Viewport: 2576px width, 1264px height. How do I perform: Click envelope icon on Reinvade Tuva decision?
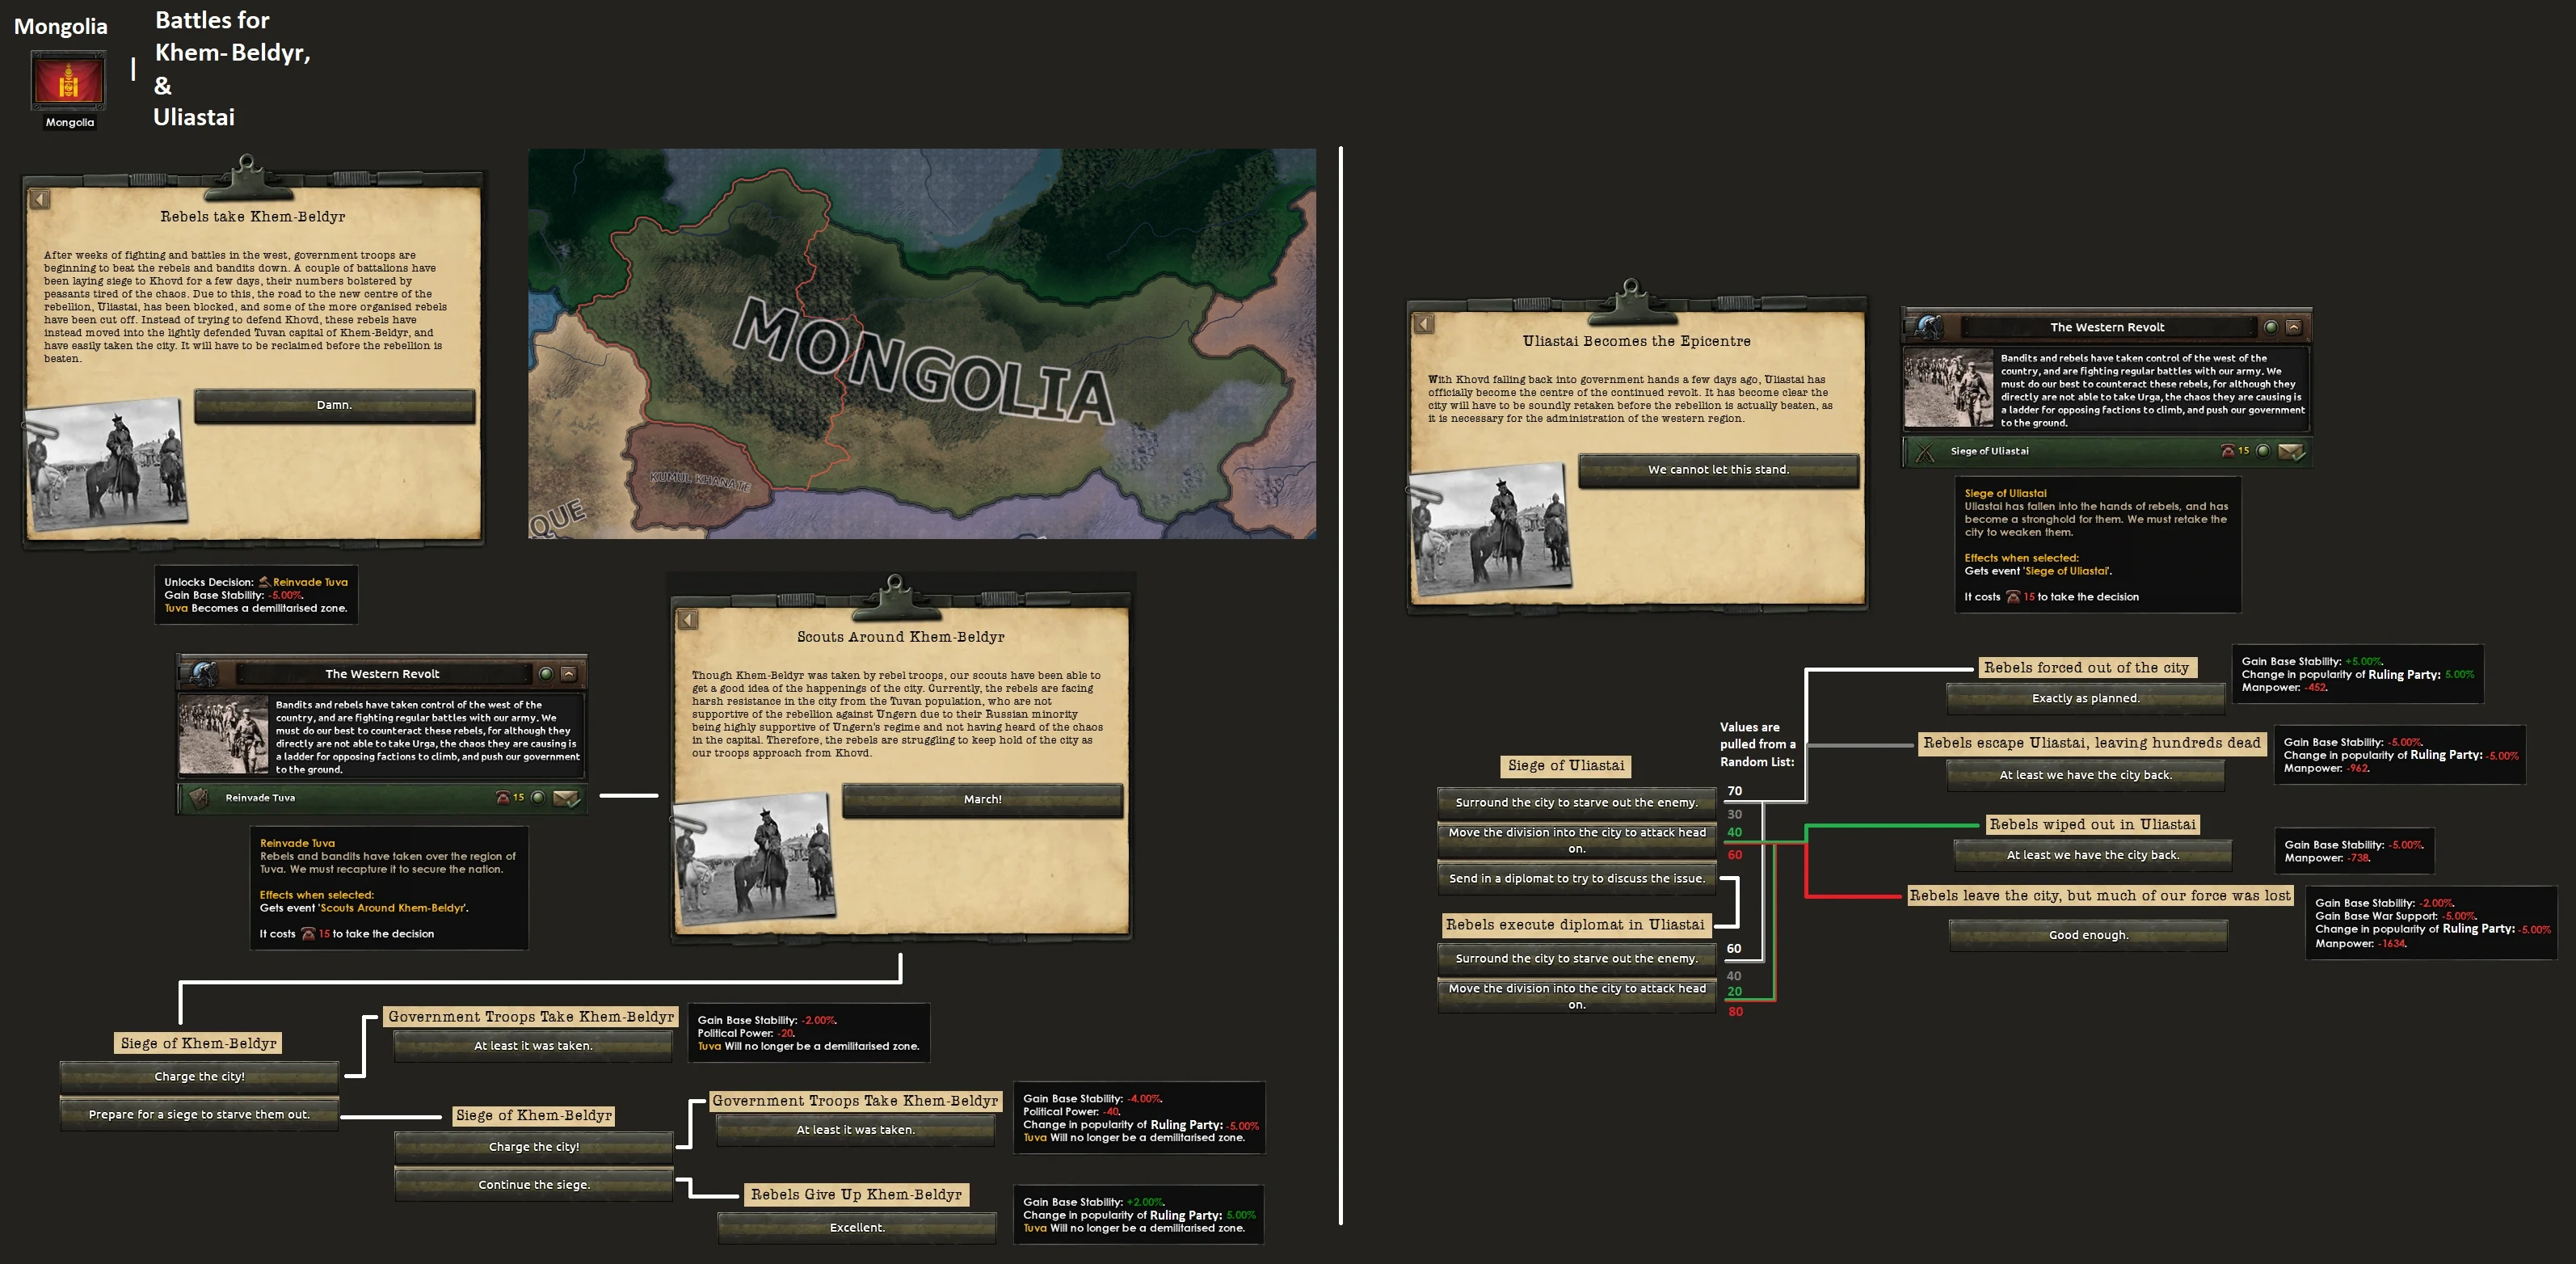pyautogui.click(x=566, y=797)
